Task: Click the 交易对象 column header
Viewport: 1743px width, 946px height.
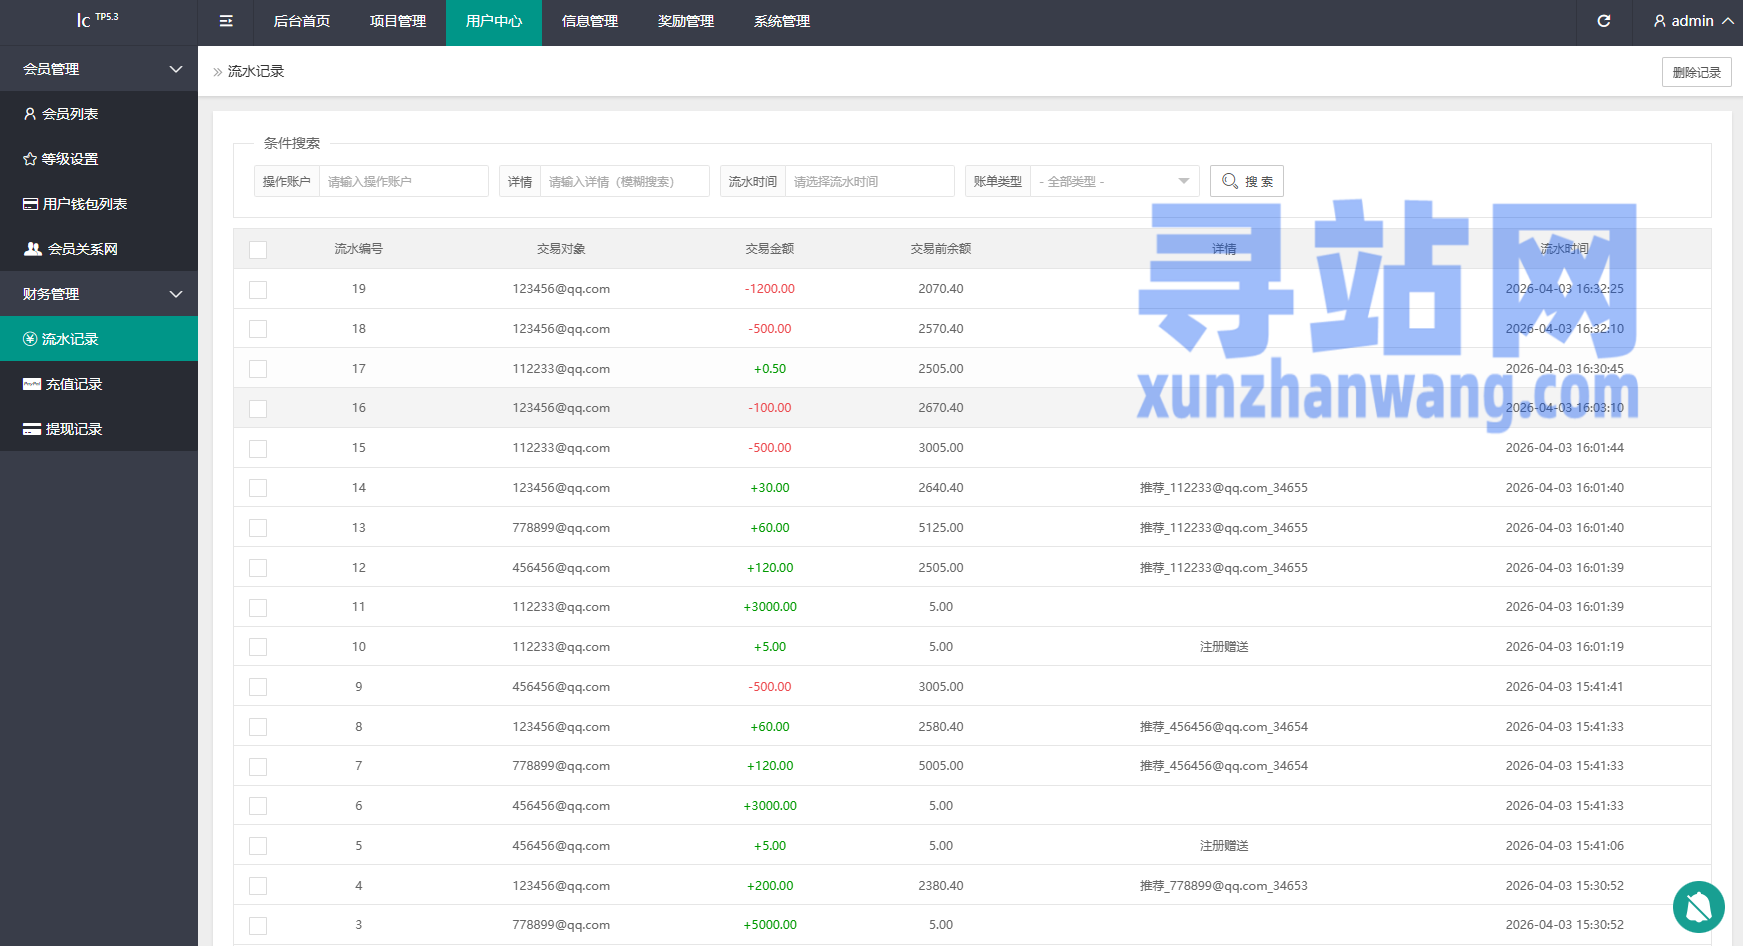Action: pyautogui.click(x=561, y=249)
